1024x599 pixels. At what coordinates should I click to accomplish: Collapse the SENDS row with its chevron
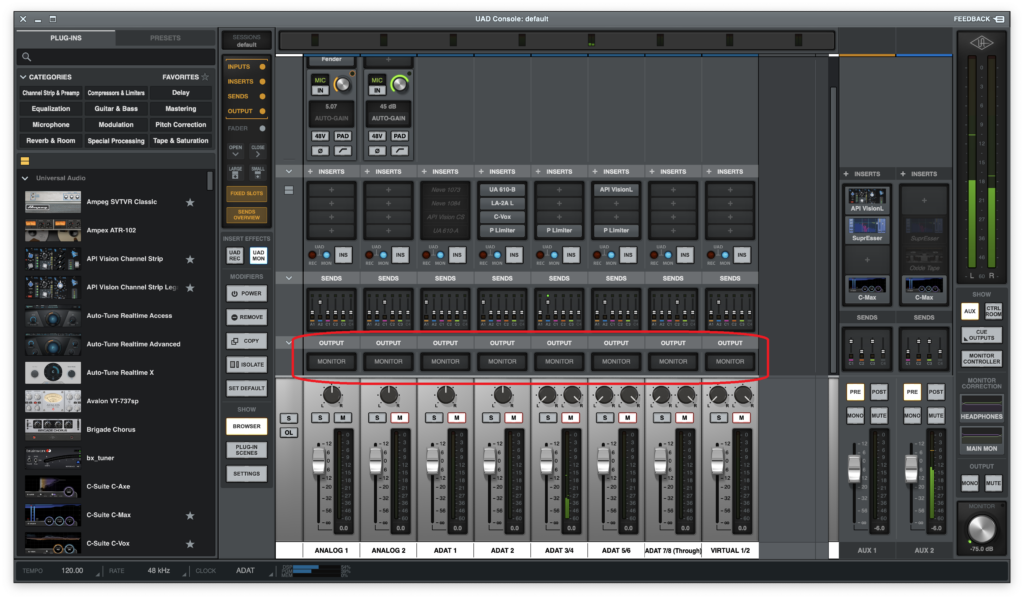(289, 278)
